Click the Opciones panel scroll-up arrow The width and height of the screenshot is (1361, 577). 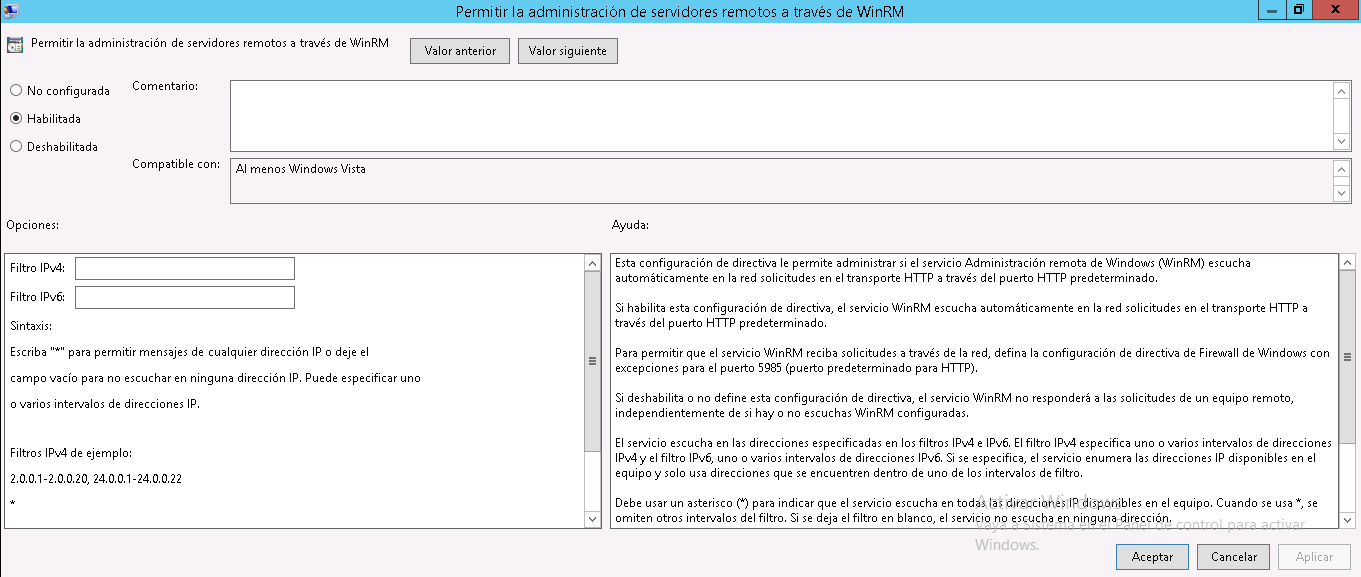[593, 263]
